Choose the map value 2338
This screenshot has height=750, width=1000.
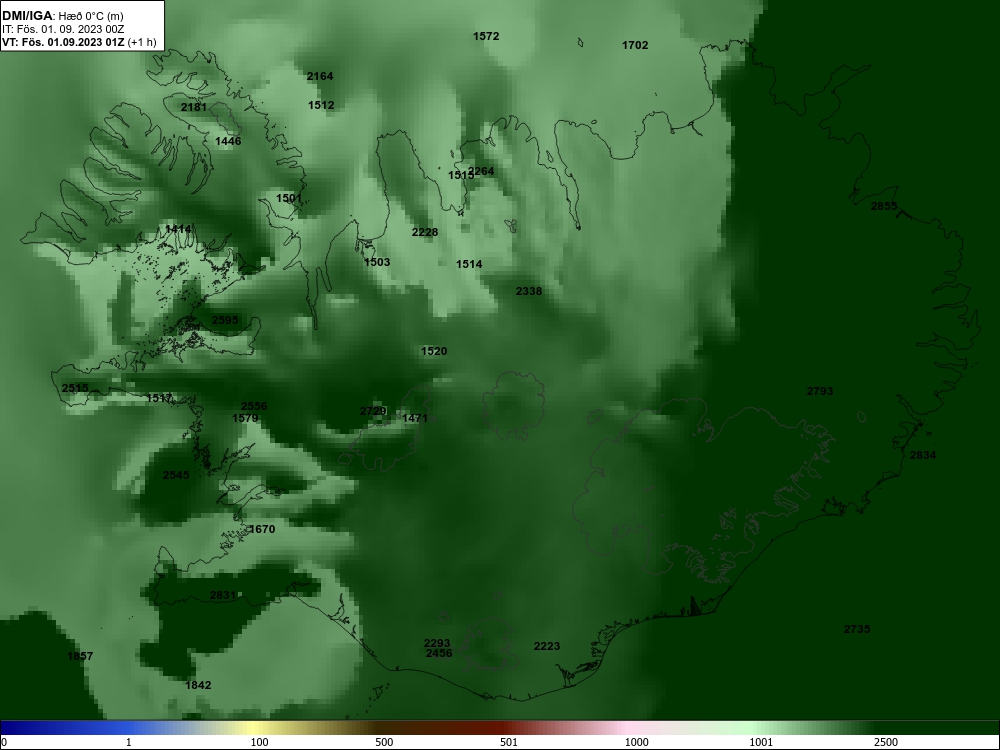coord(529,291)
